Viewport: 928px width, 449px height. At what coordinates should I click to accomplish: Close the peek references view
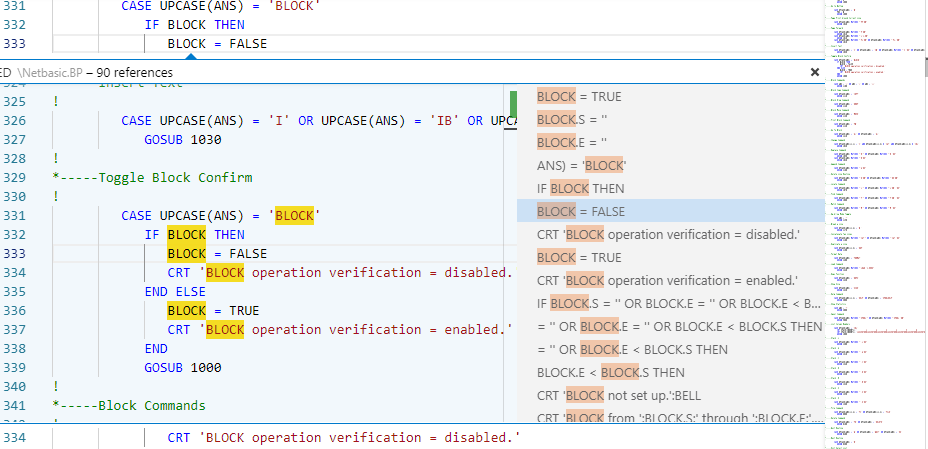coord(814,72)
